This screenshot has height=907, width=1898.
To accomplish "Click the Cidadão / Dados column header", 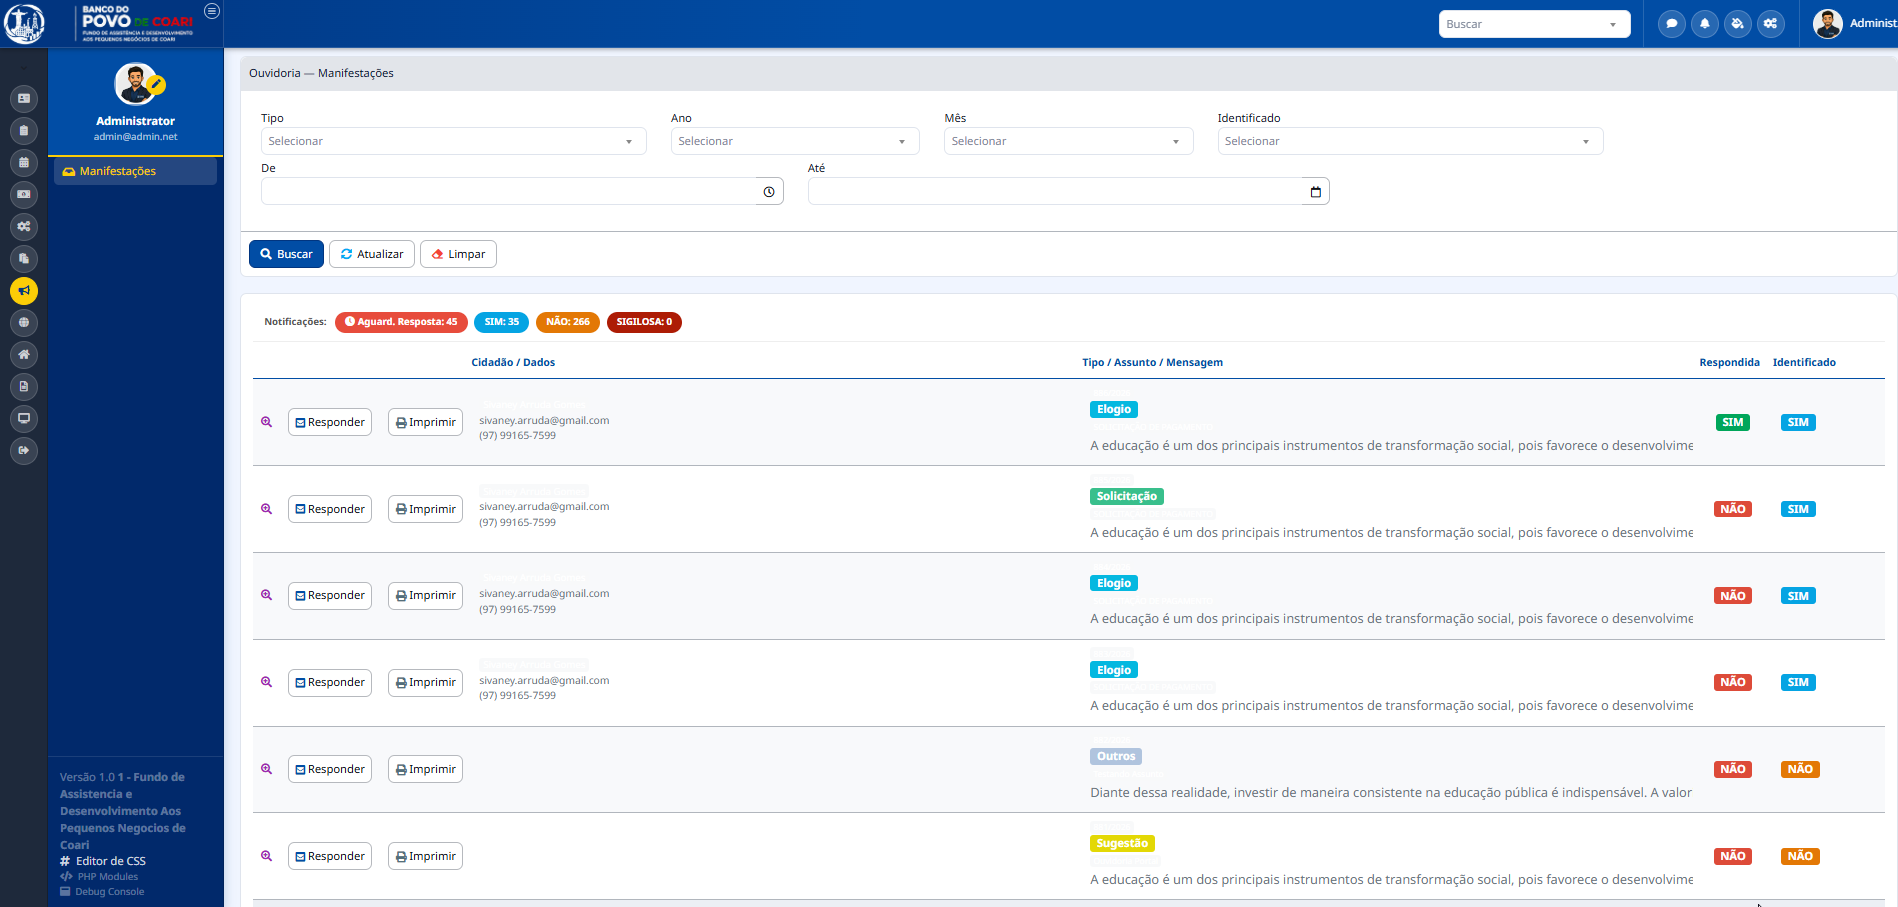I will pyautogui.click(x=513, y=362).
